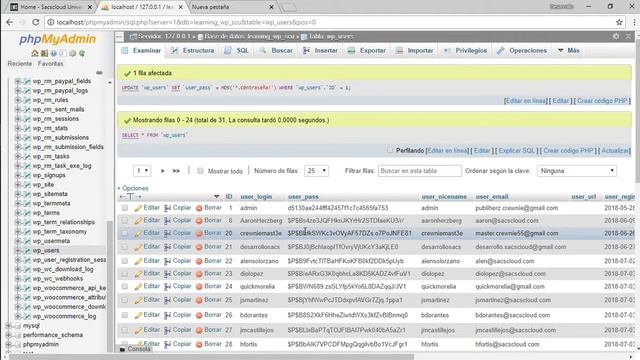
Task: Open the page number dropdown
Action: click(x=142, y=171)
